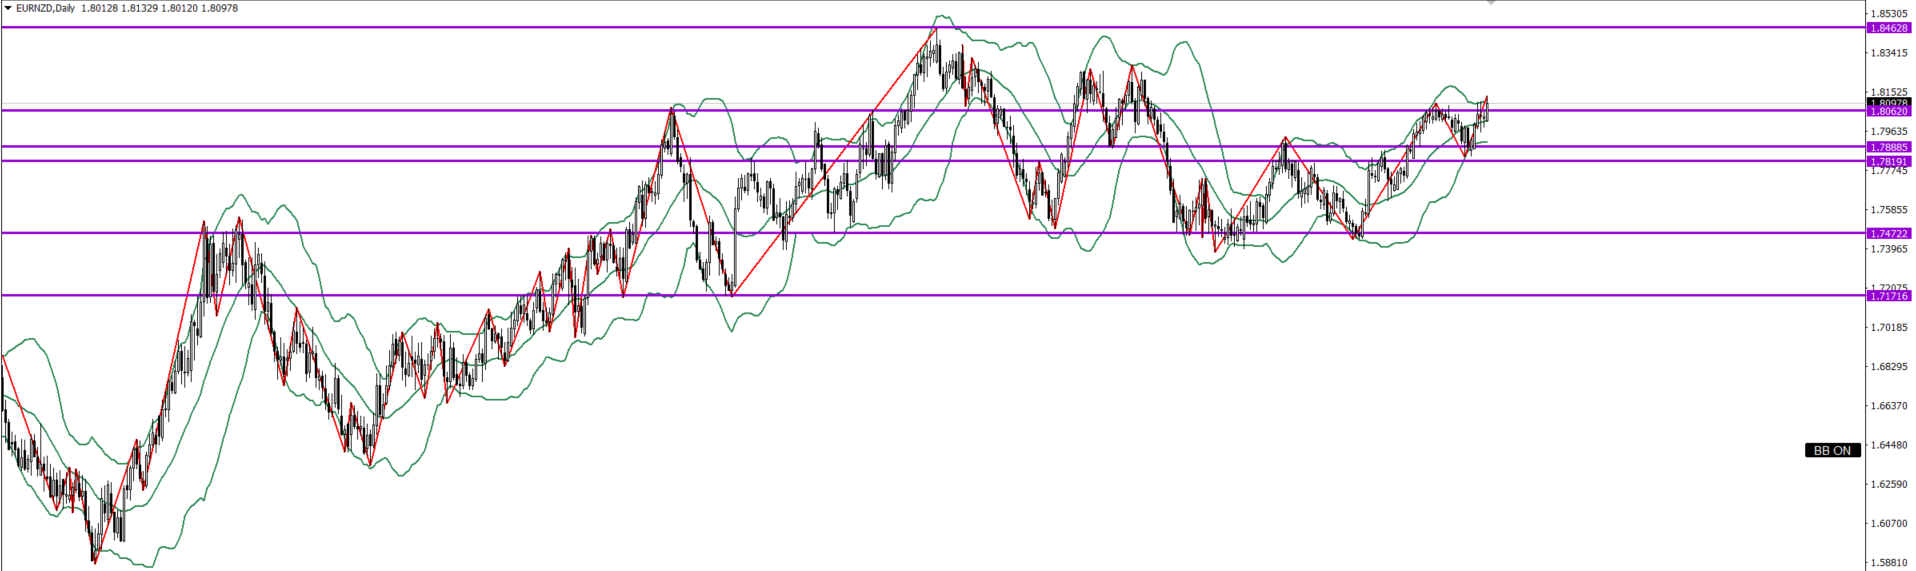Click the 1.66370 tick on price axis
This screenshot has height=571, width=1916.
tap(1889, 406)
